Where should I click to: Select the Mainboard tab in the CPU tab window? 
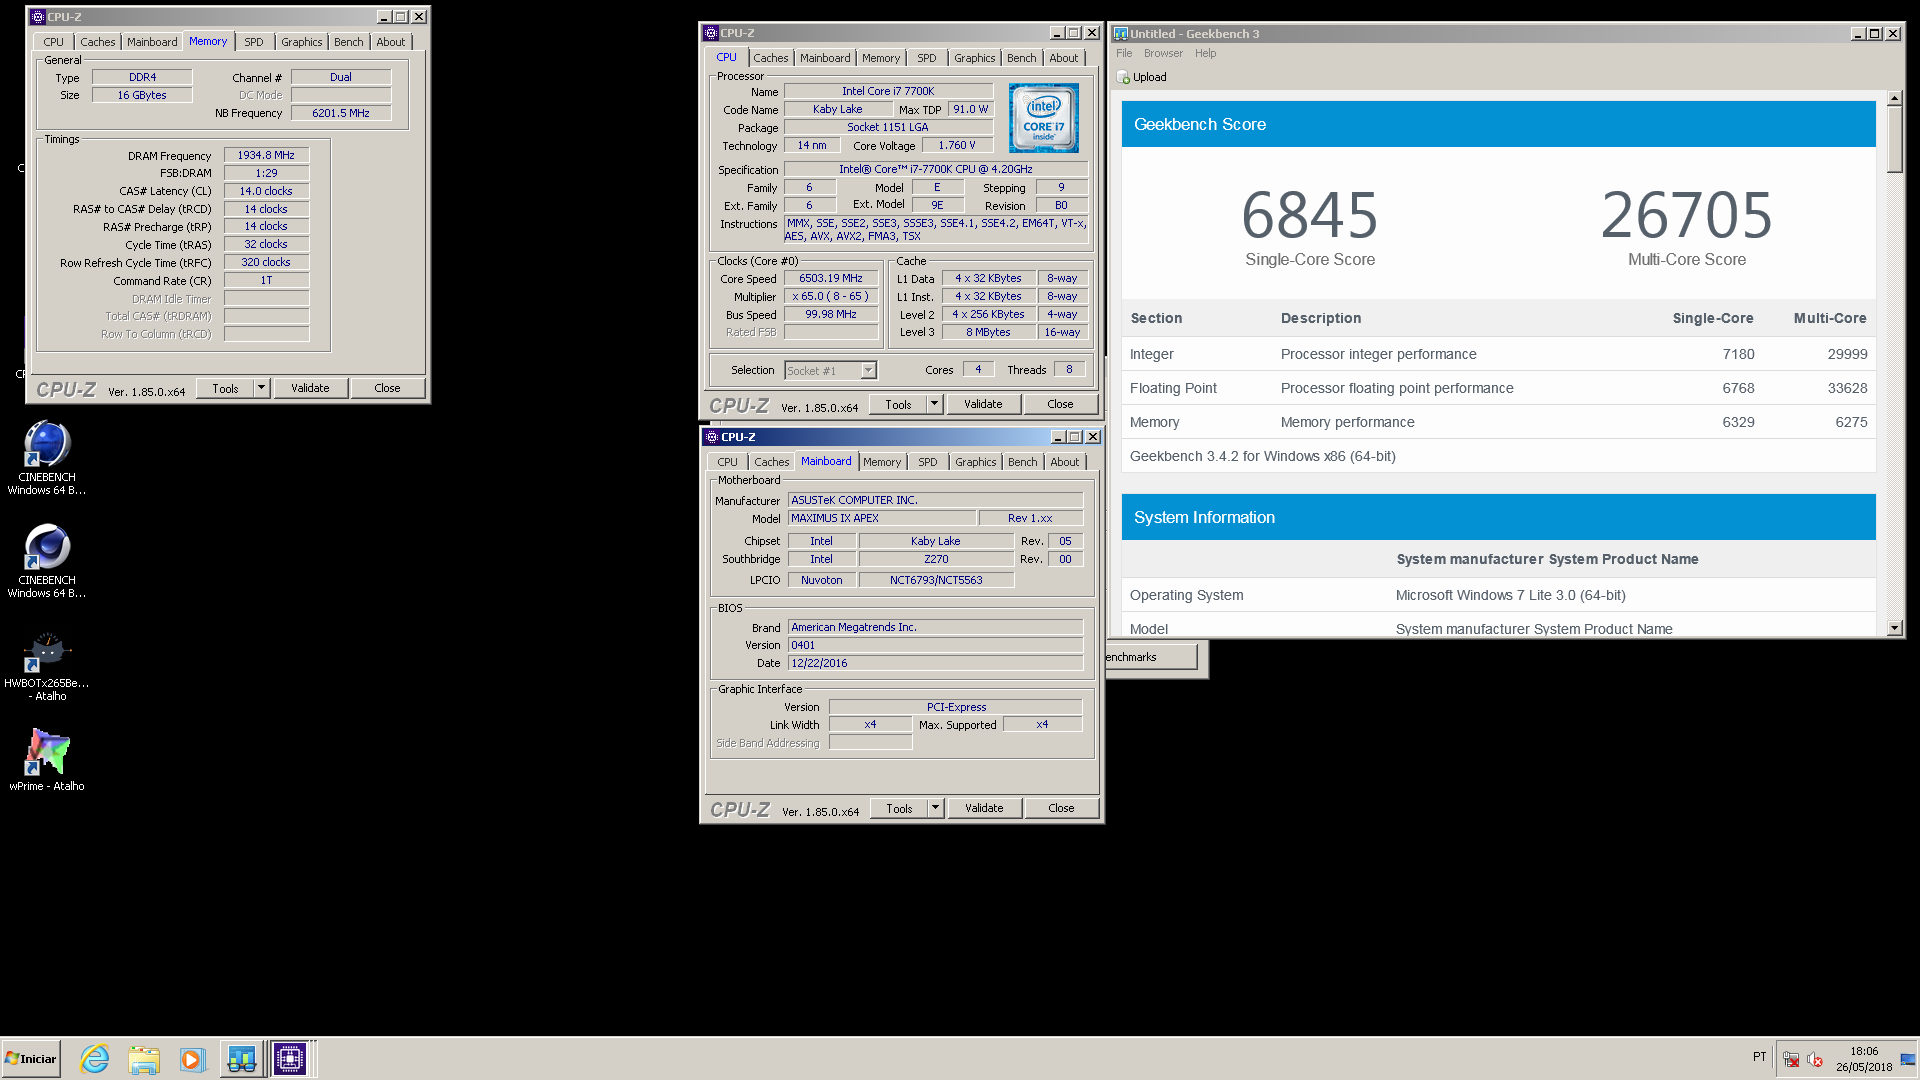click(825, 58)
